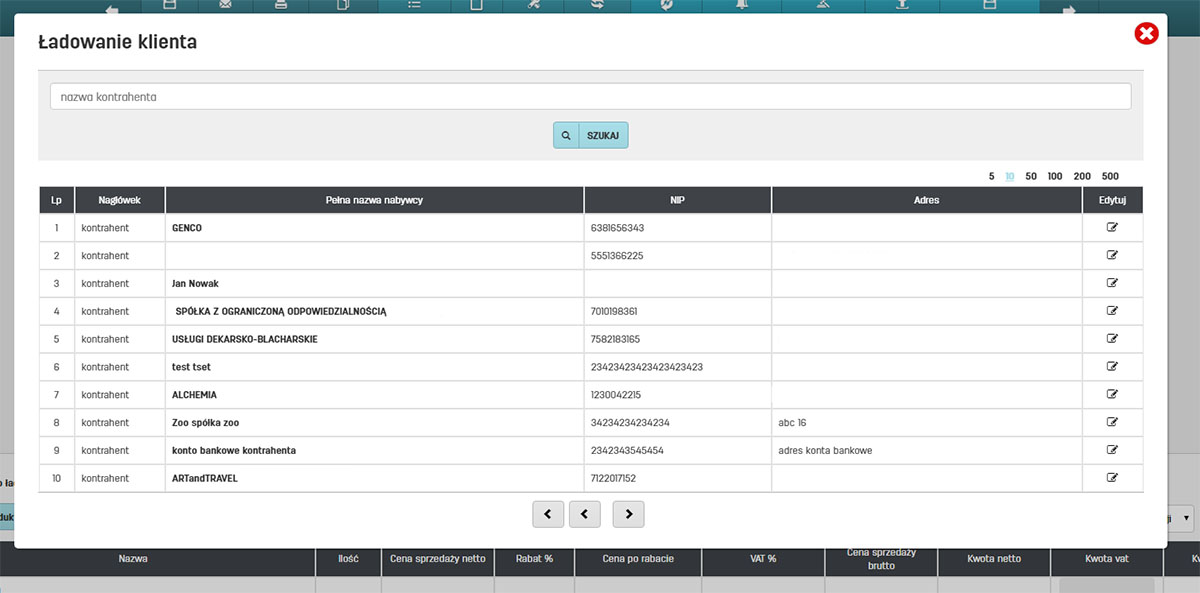Viewport: 1200px width, 593px height.
Task: Edit the Zoo spółka zoo record
Action: coord(1112,423)
